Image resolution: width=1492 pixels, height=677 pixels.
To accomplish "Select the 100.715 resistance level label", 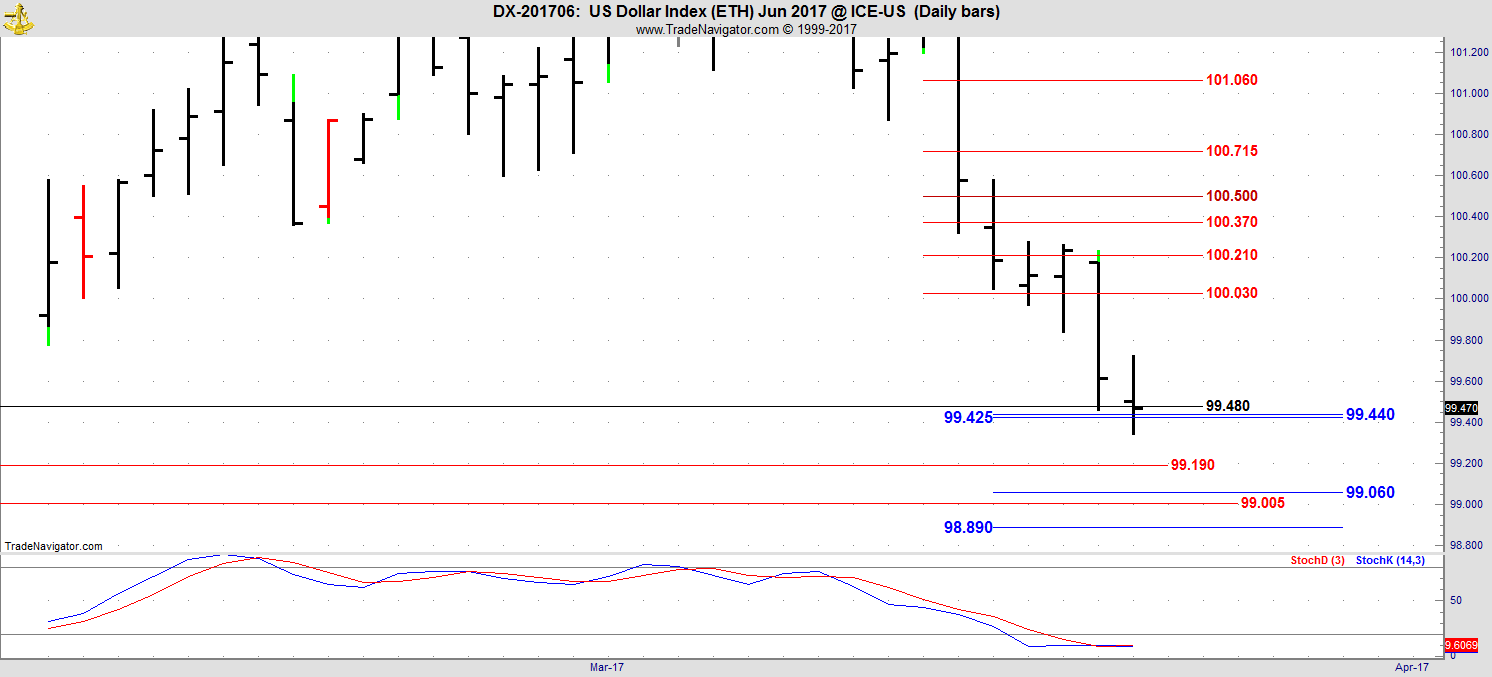I will point(1232,151).
